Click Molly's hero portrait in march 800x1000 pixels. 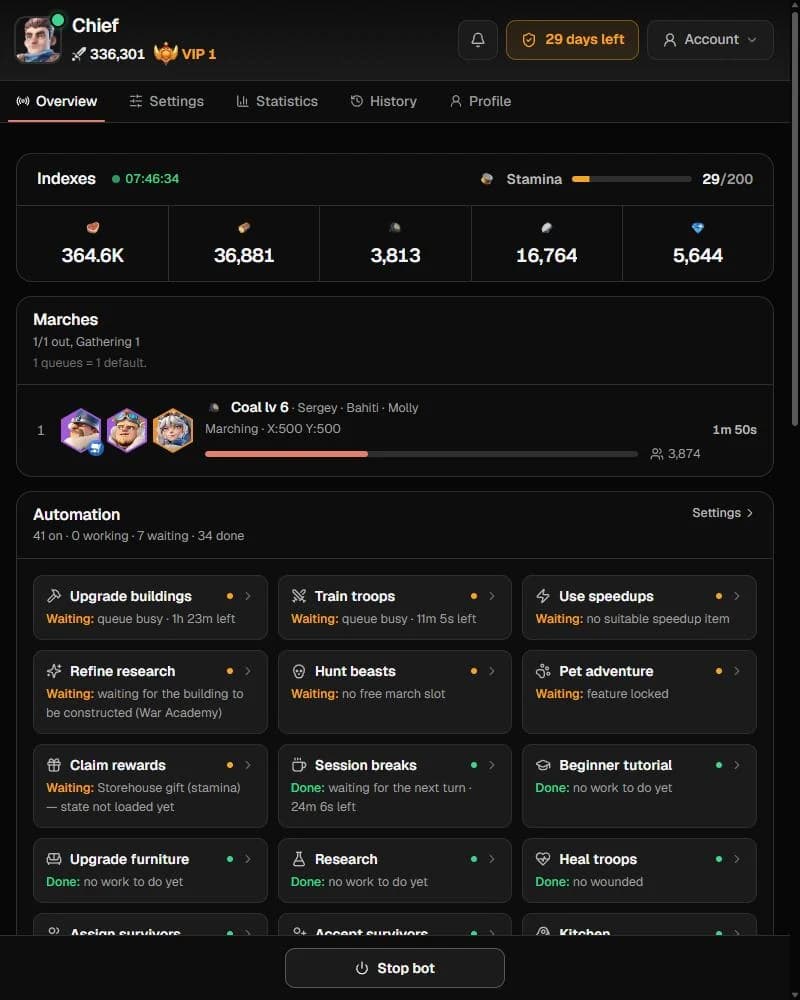tap(172, 430)
